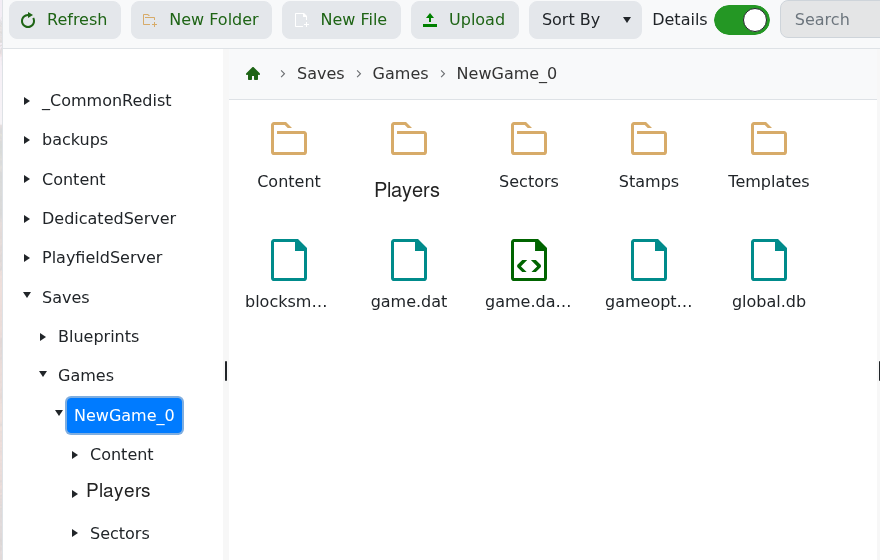Select DedicatedServer in folder tree

(x=109, y=218)
